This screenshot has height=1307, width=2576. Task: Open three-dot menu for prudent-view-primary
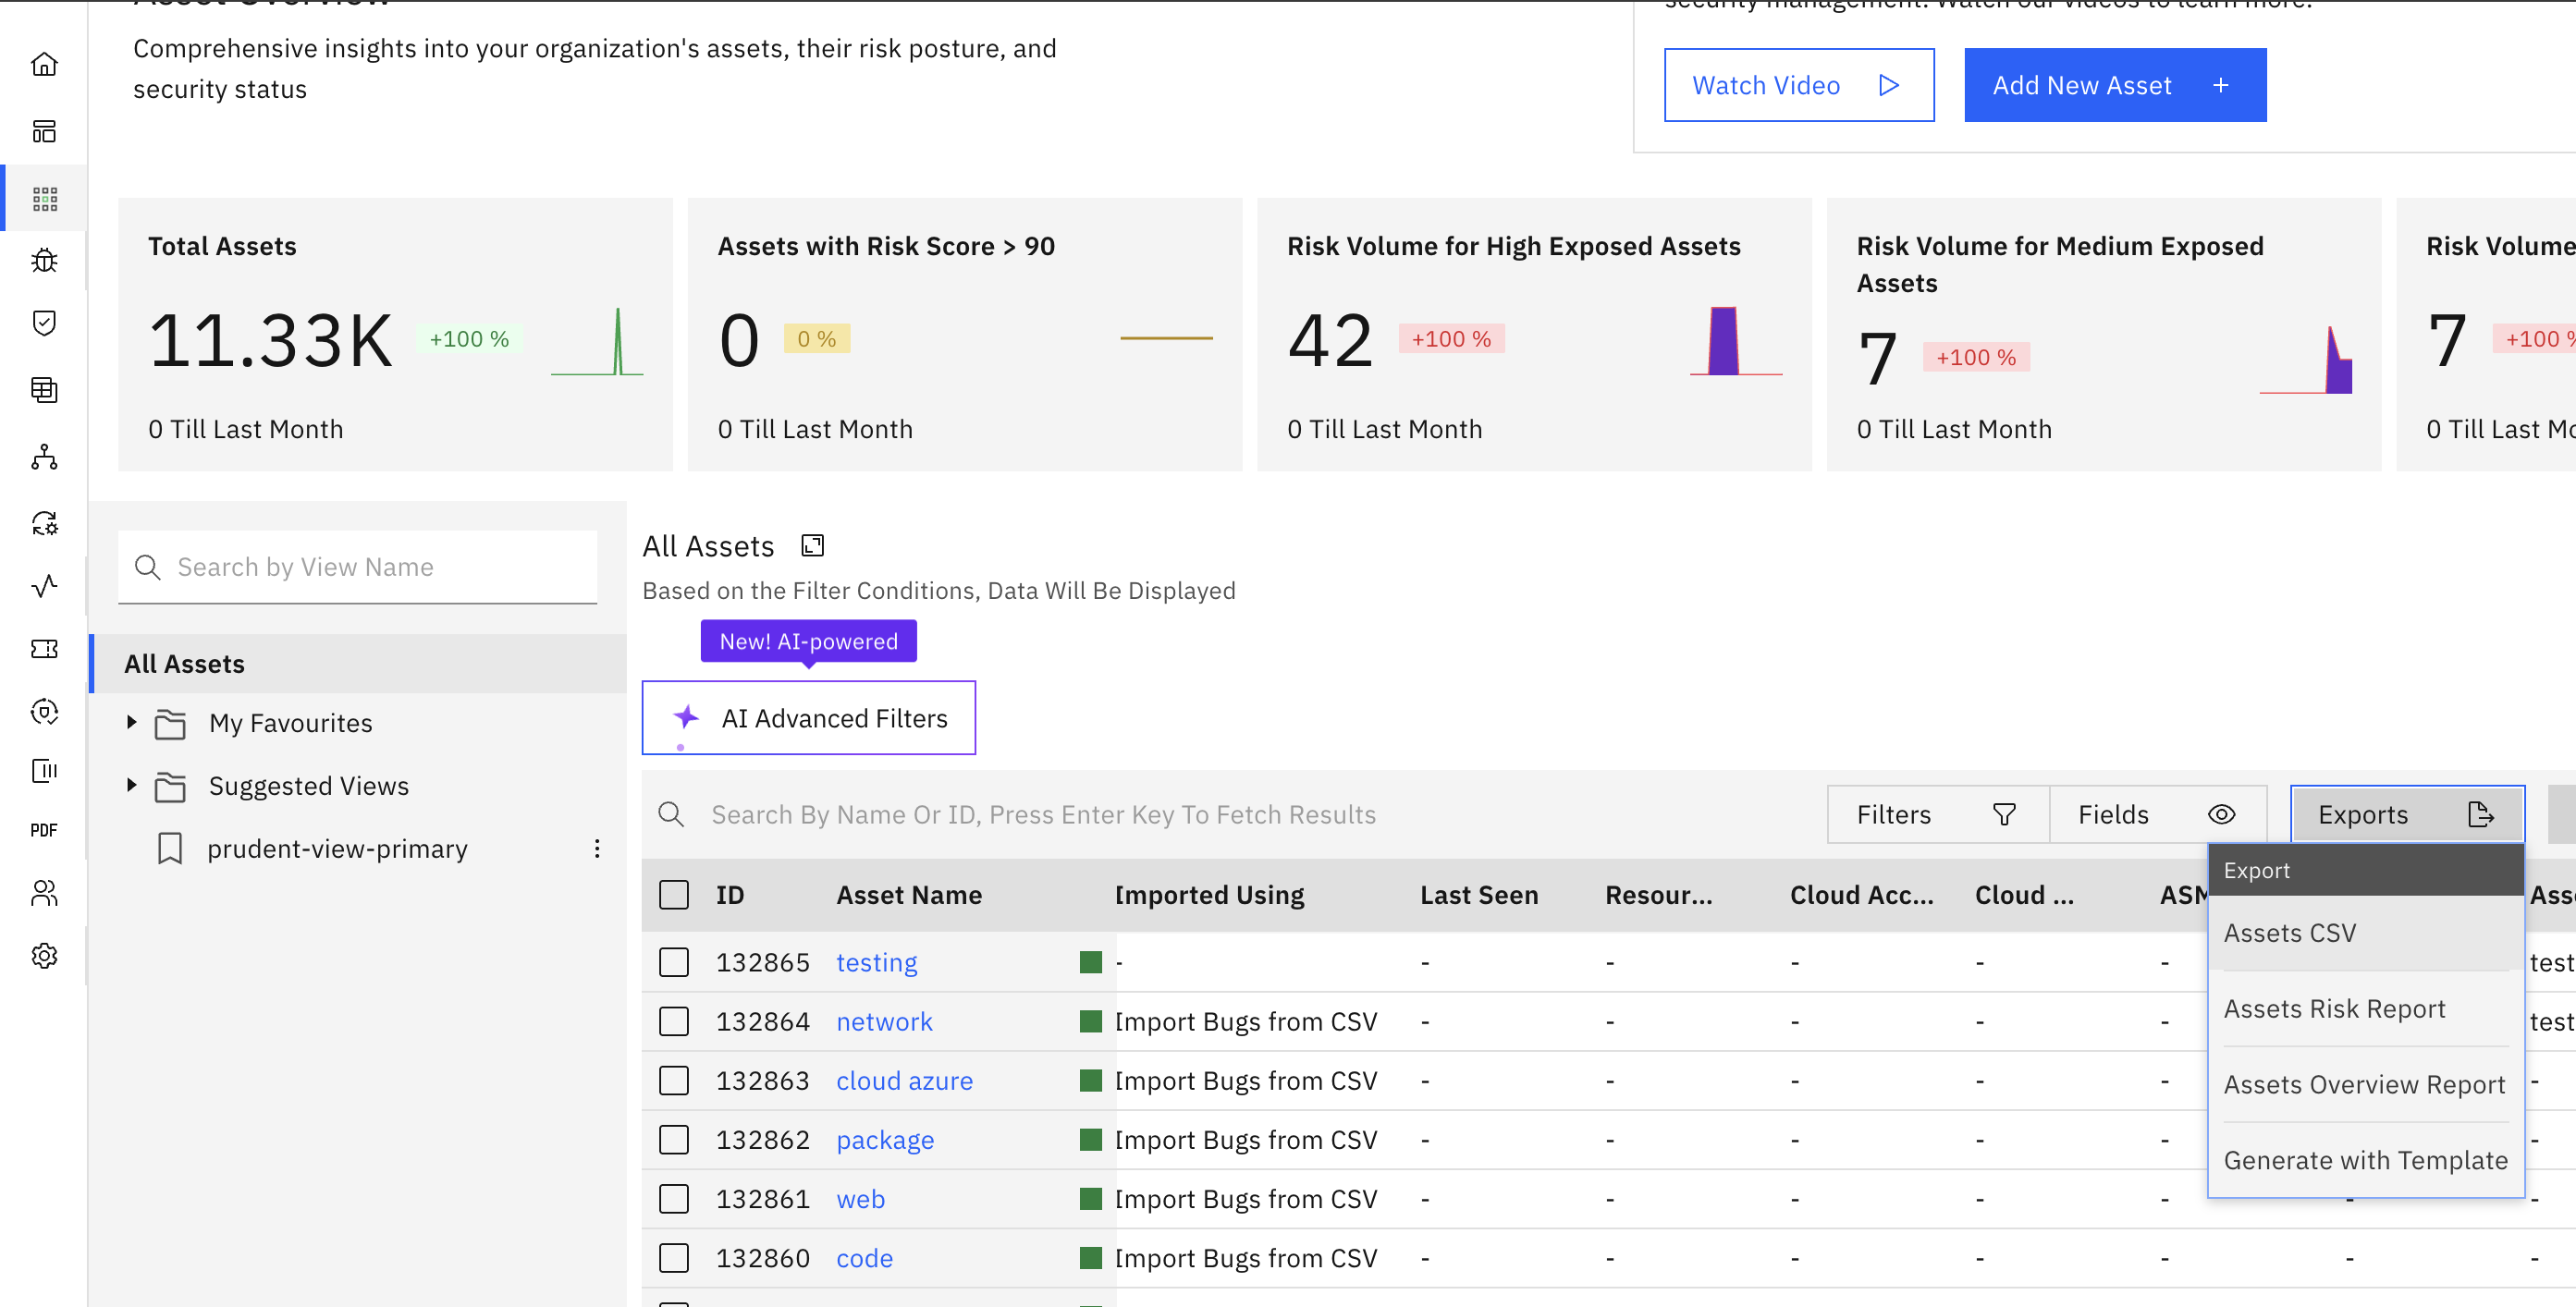(597, 849)
